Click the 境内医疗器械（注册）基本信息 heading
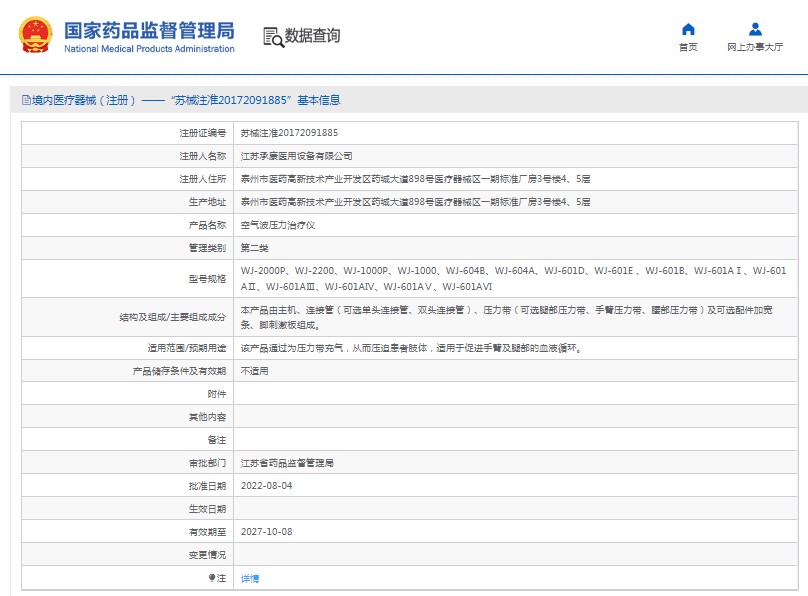 [186, 100]
